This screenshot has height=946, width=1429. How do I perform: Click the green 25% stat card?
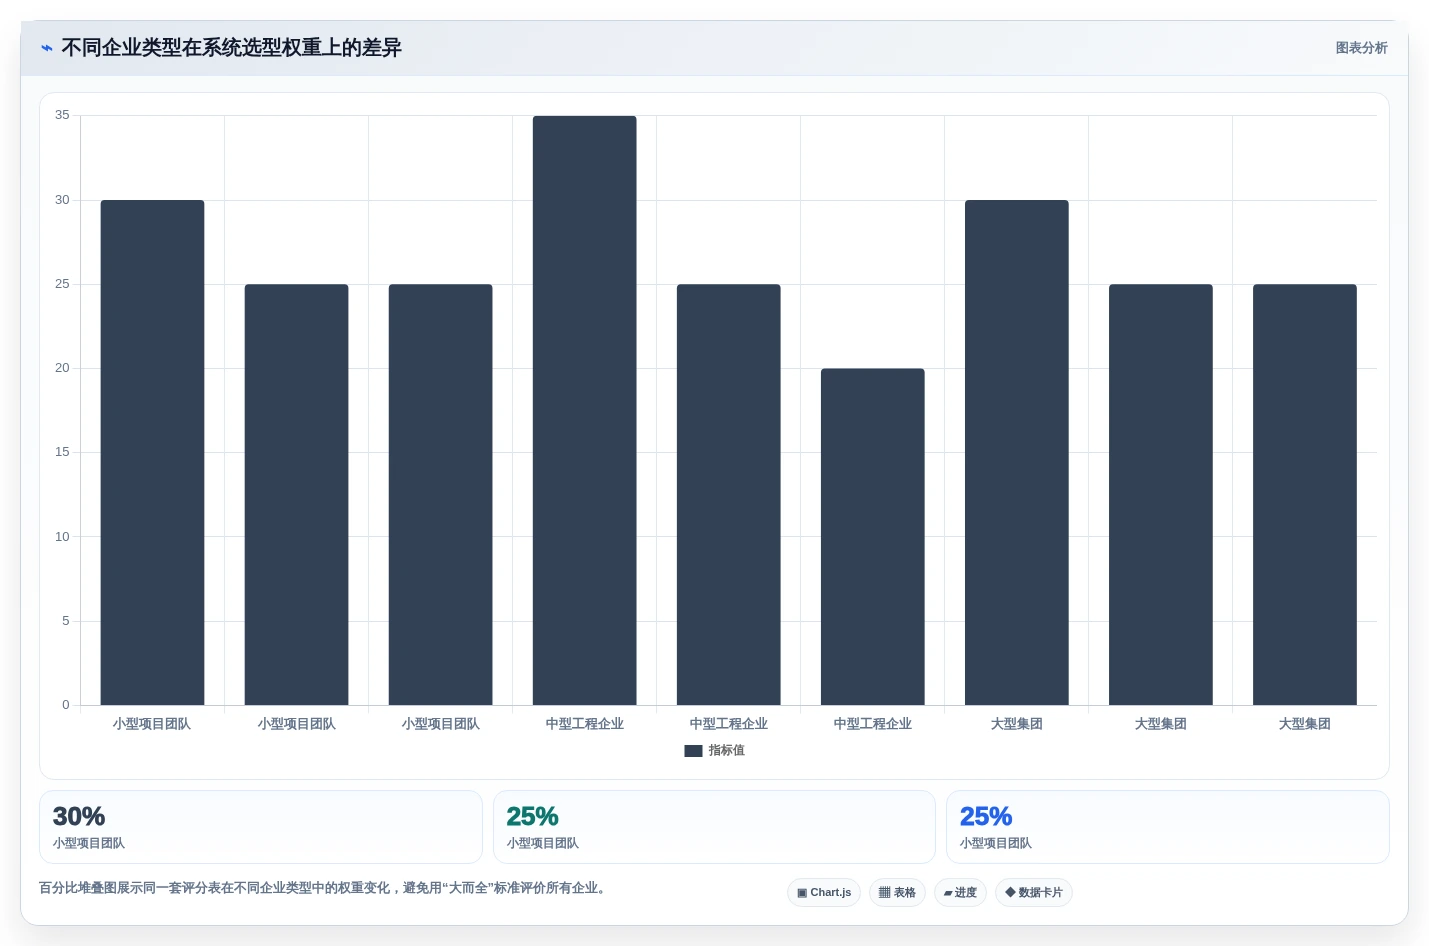714,827
